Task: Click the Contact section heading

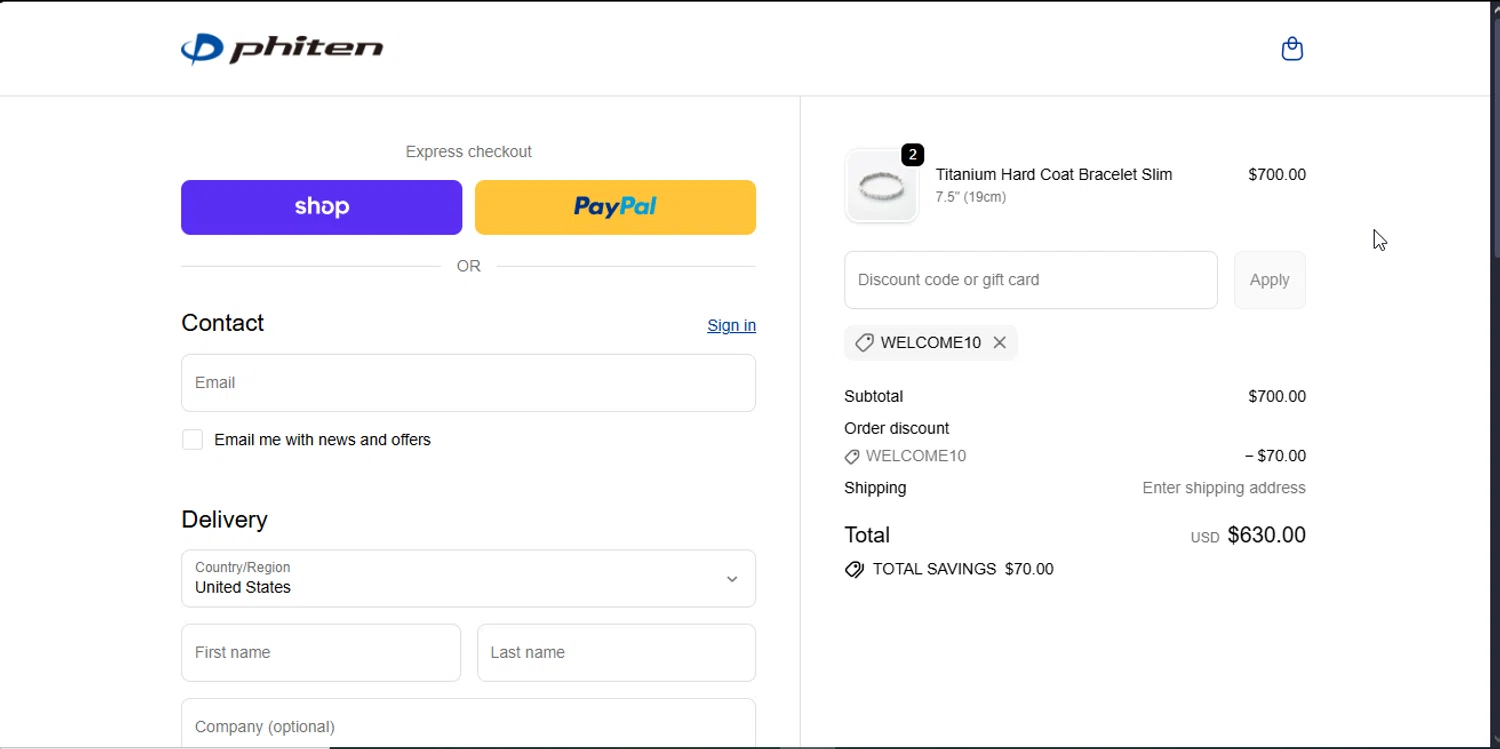Action: [x=222, y=323]
